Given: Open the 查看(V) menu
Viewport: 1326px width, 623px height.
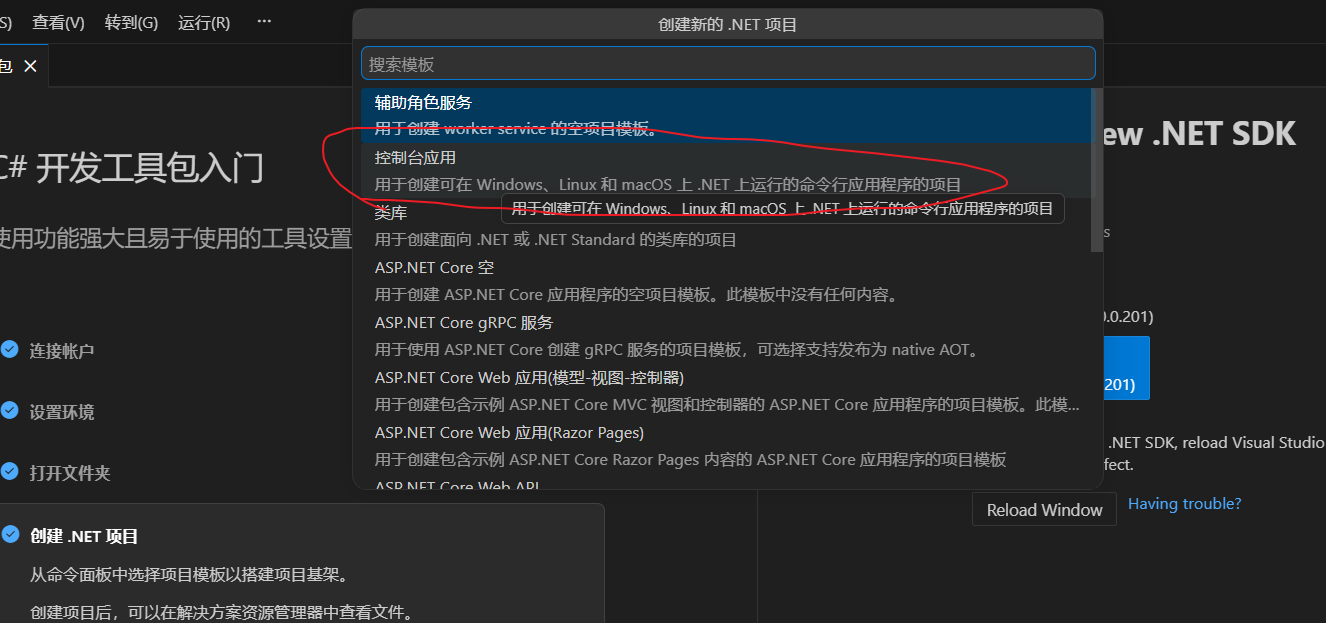Looking at the screenshot, I should pyautogui.click(x=58, y=22).
